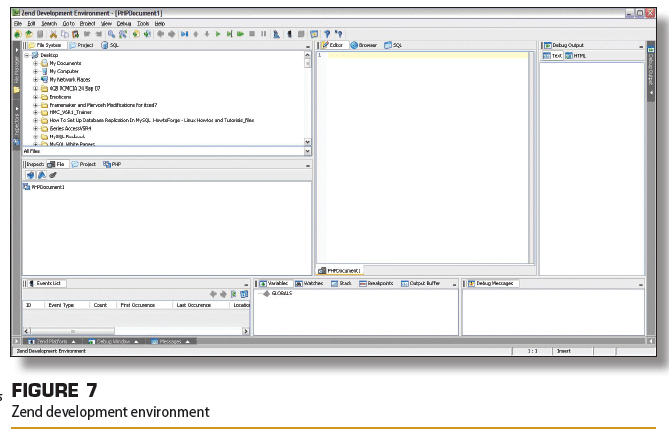
Task: Click the Cut scissors icon
Action: pyautogui.click(x=53, y=34)
